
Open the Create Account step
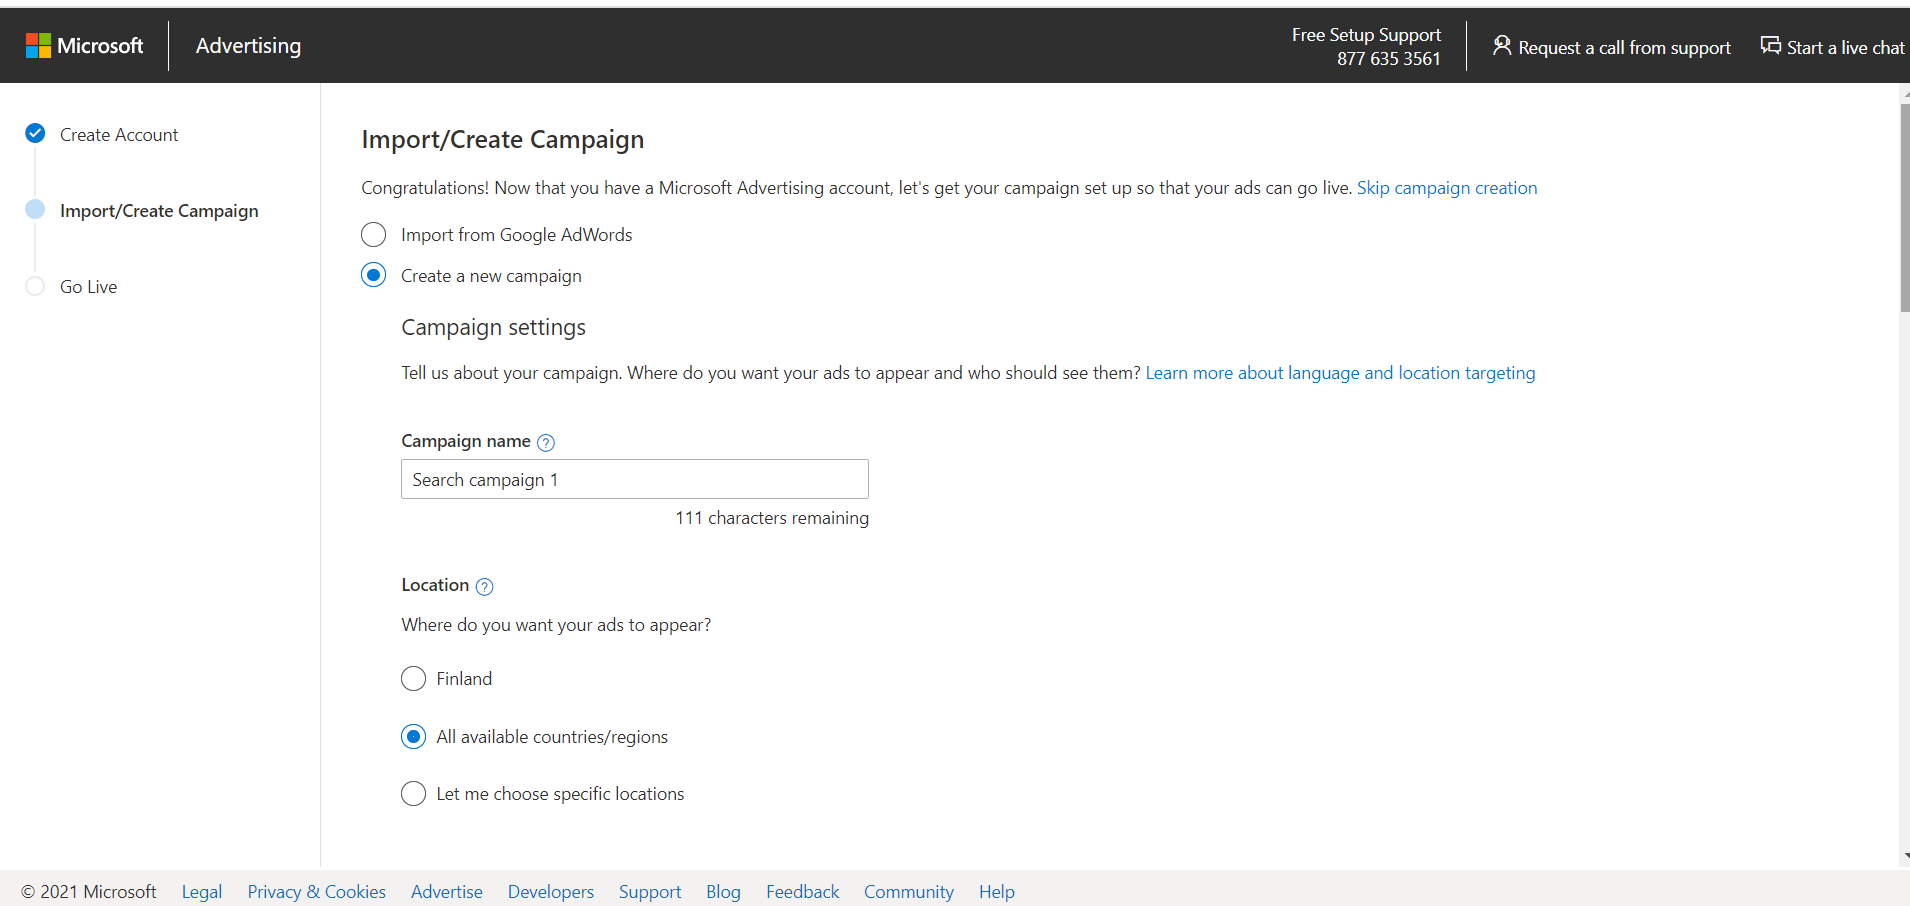pos(119,135)
